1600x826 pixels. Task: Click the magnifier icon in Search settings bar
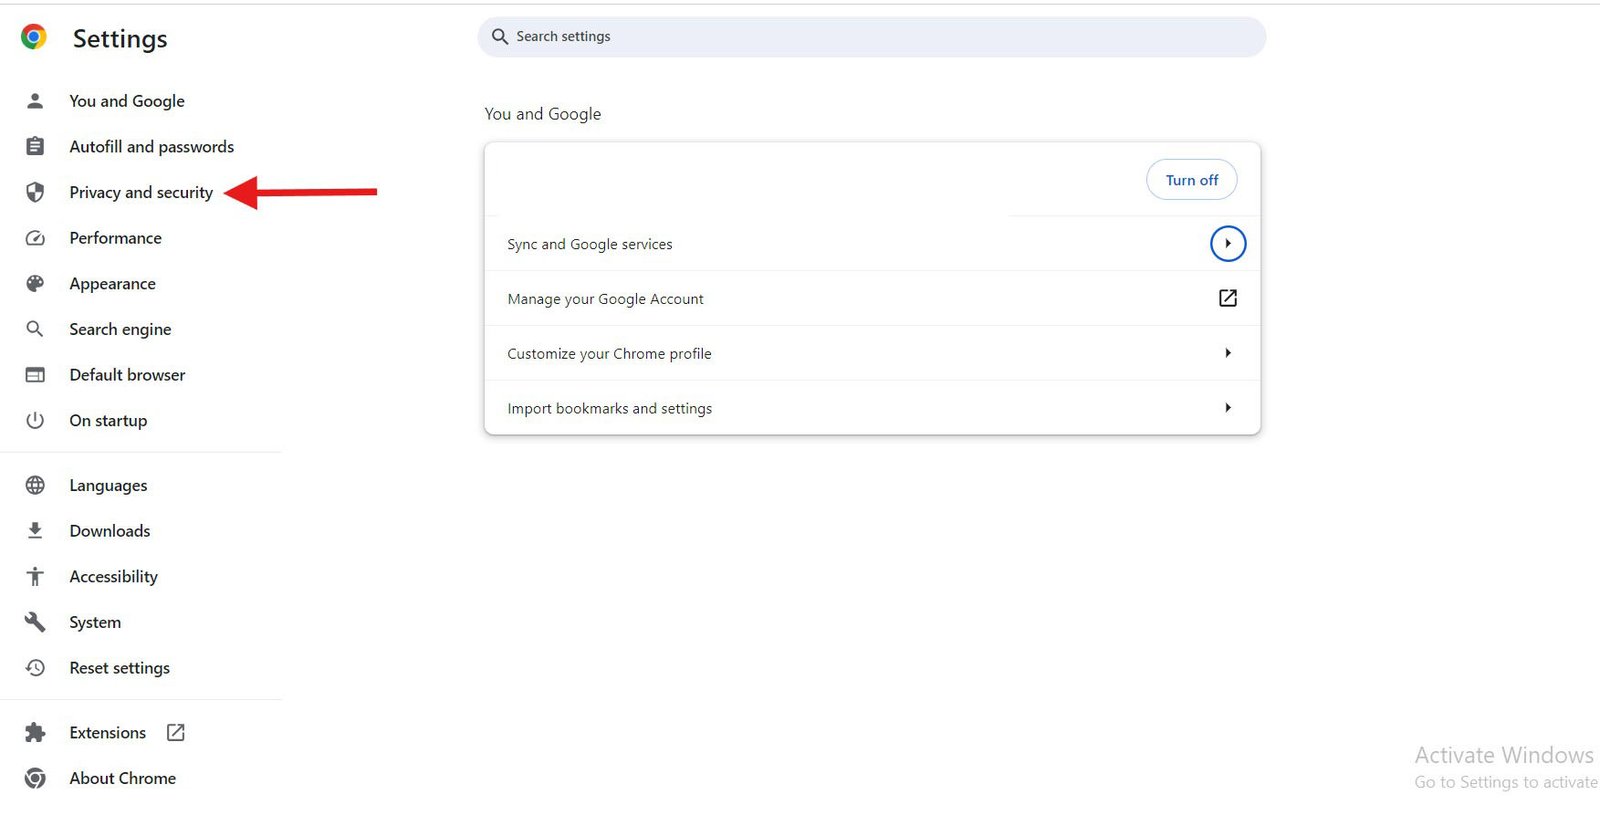pyautogui.click(x=500, y=37)
